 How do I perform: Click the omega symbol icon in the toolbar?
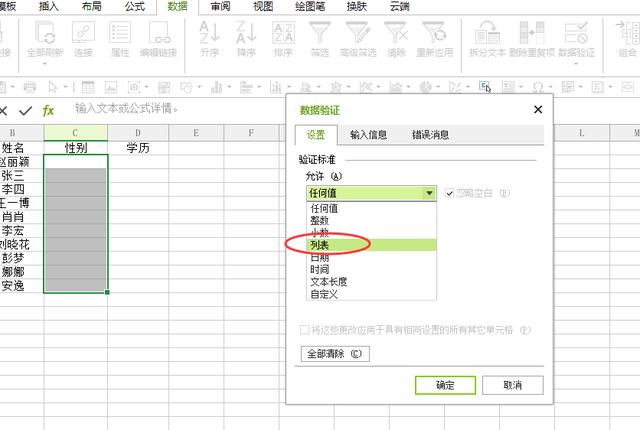coord(538,87)
